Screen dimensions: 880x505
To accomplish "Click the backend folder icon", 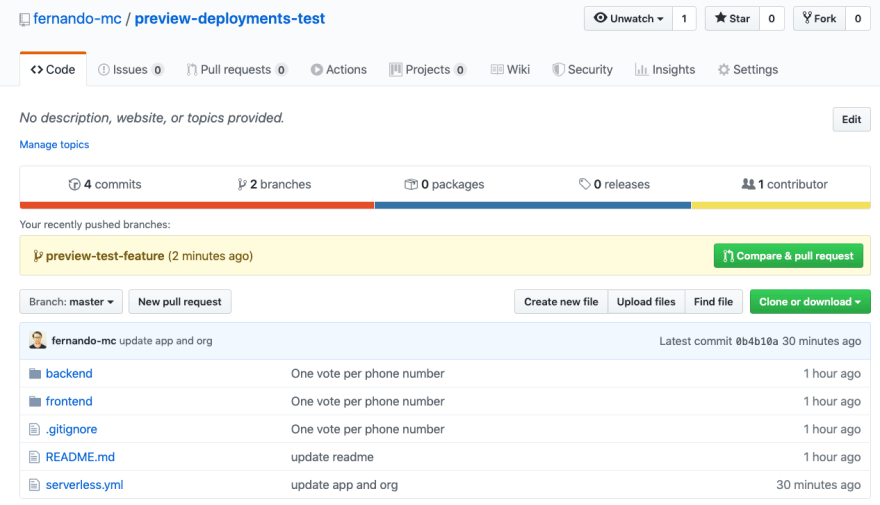I will click(x=35, y=374).
